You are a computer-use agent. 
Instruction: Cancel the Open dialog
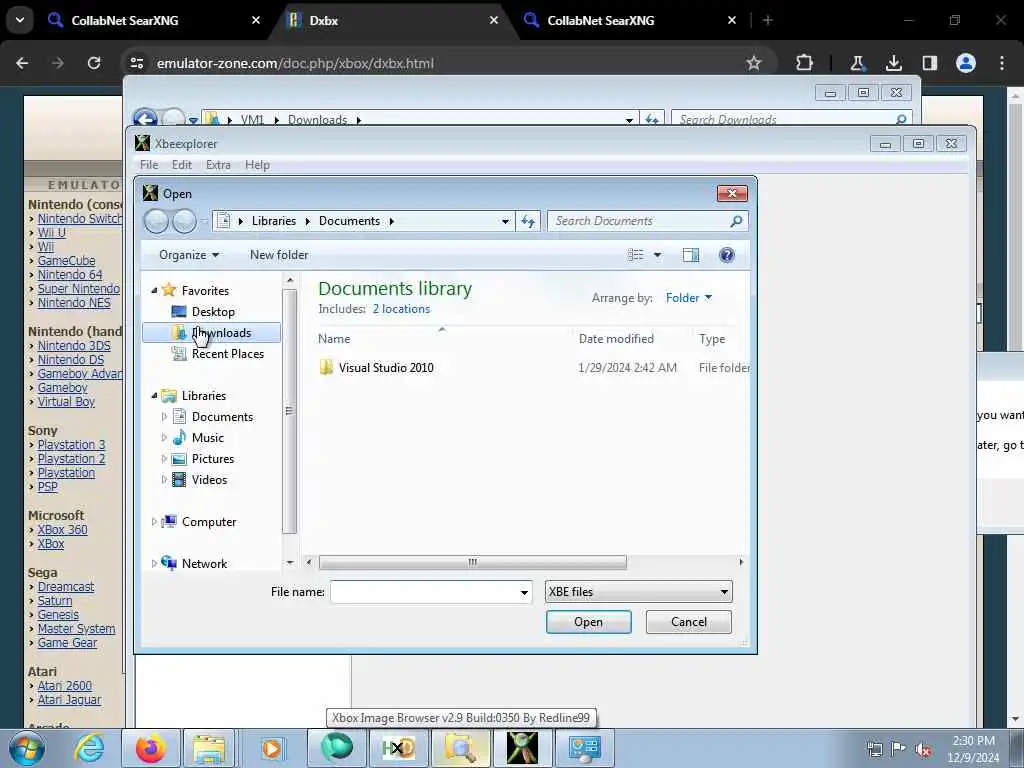688,622
